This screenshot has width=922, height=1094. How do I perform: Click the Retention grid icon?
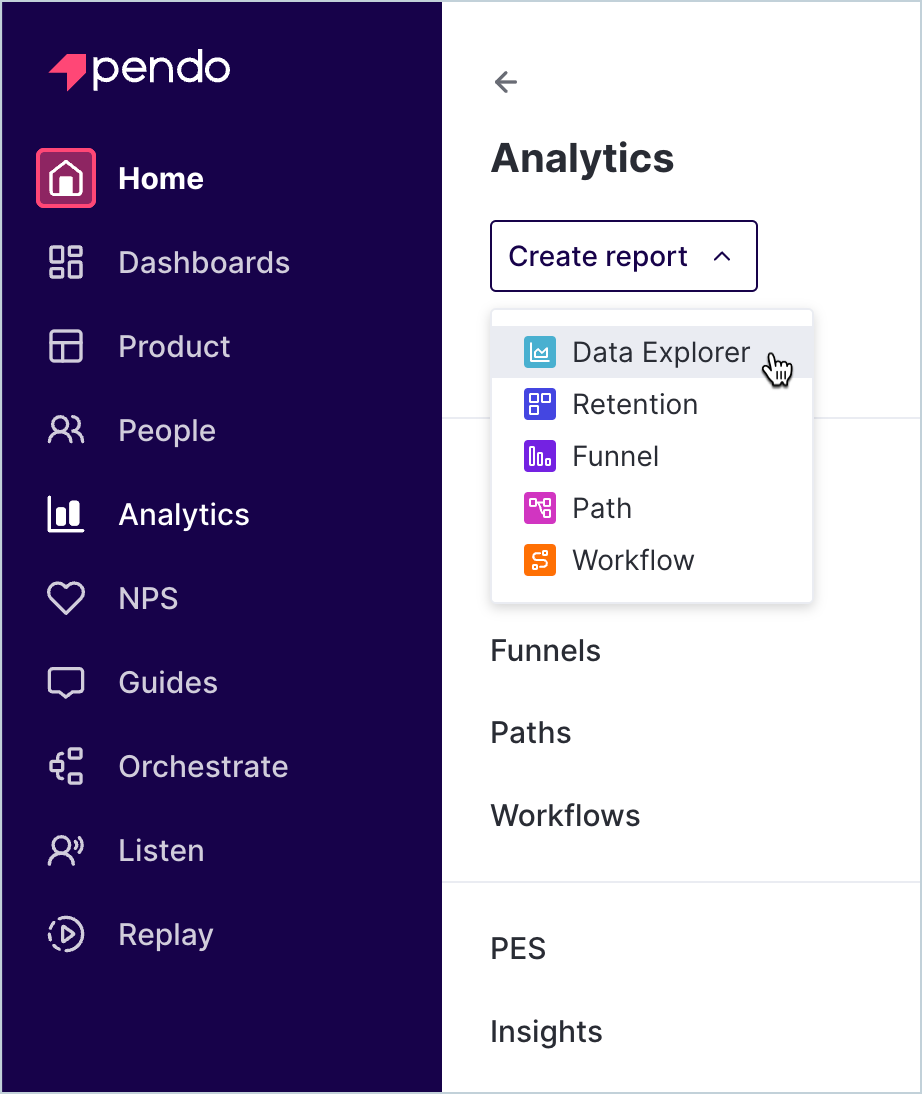pyautogui.click(x=540, y=404)
